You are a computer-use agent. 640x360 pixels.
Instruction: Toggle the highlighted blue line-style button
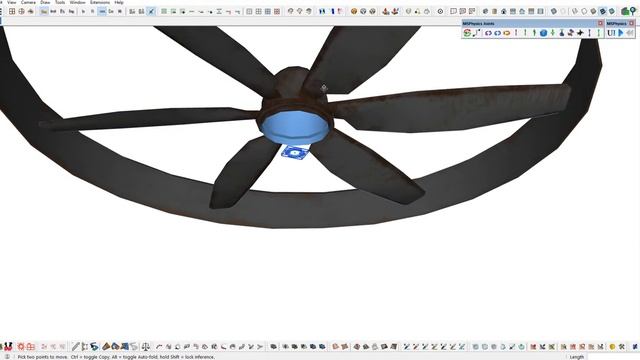click(102, 11)
